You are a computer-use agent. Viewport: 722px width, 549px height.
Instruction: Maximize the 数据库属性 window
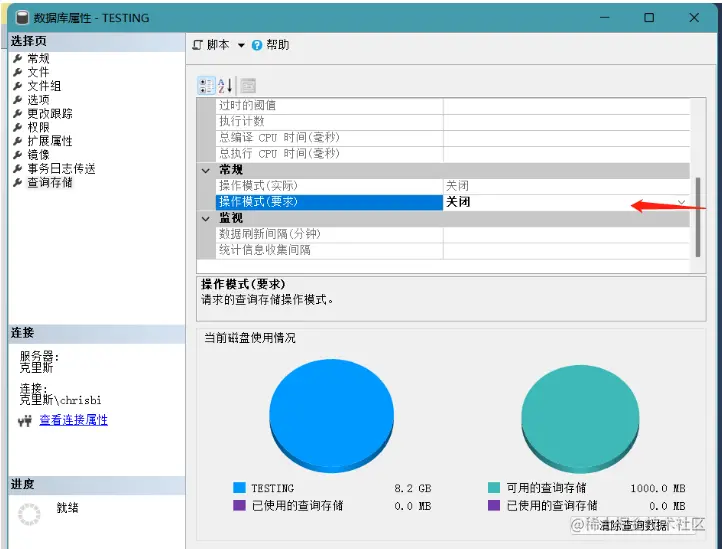pos(649,18)
